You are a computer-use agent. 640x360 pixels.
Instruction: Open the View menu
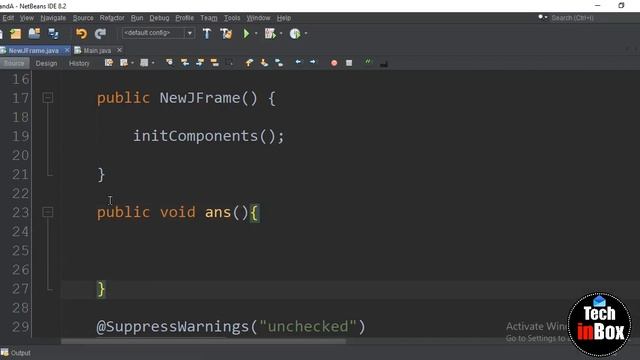point(27,18)
